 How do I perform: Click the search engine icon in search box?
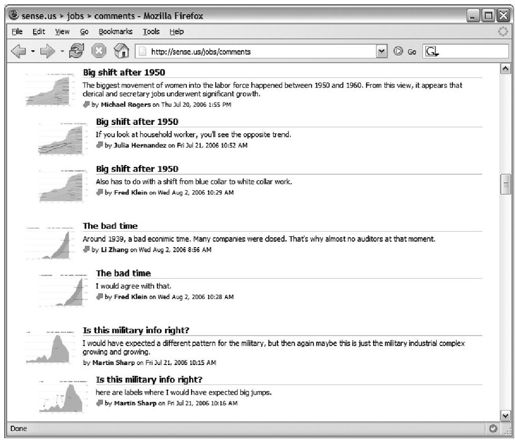pyautogui.click(x=432, y=51)
